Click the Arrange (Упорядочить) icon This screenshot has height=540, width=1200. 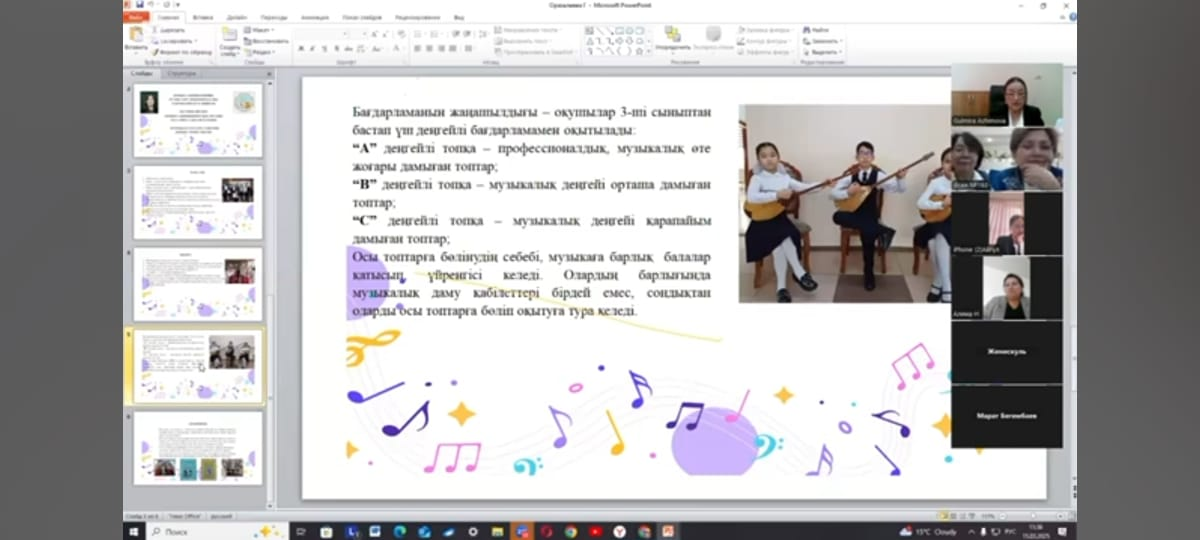[x=673, y=37]
